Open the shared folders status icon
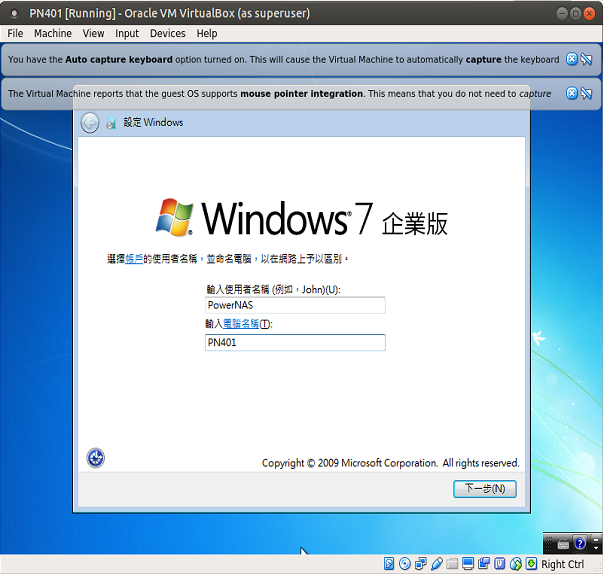Image resolution: width=603 pixels, height=574 pixels. (452, 564)
